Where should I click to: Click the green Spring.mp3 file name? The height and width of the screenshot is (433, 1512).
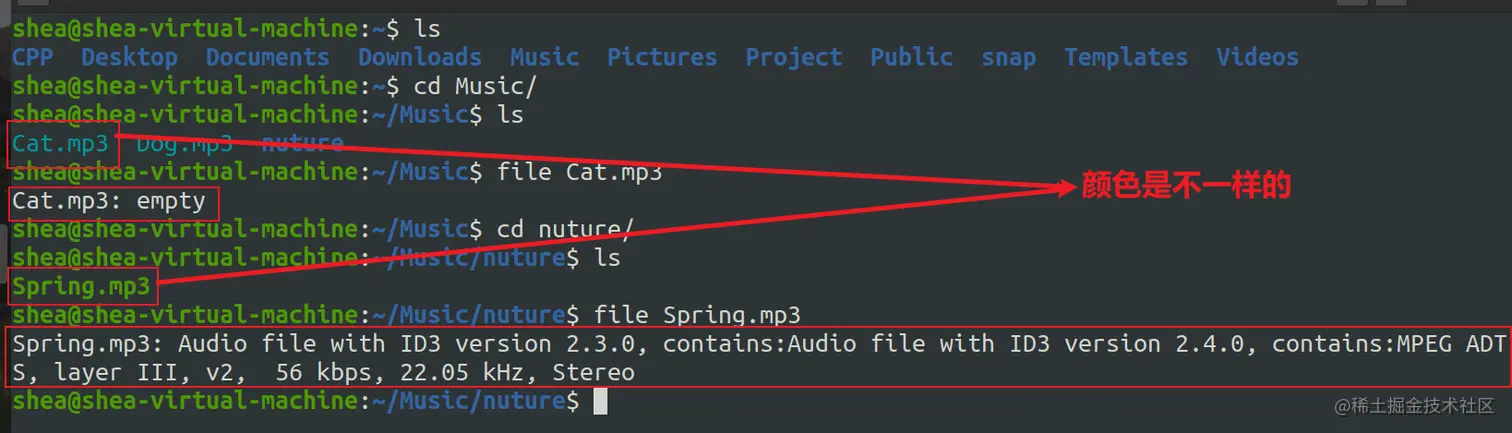coord(81,288)
